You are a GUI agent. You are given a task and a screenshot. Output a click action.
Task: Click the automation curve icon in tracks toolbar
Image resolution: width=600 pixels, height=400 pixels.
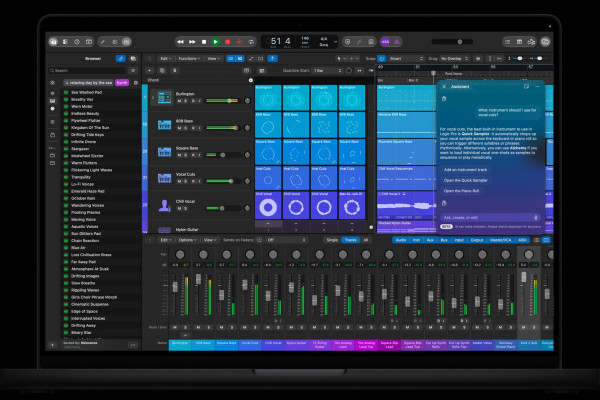pyautogui.click(x=251, y=59)
